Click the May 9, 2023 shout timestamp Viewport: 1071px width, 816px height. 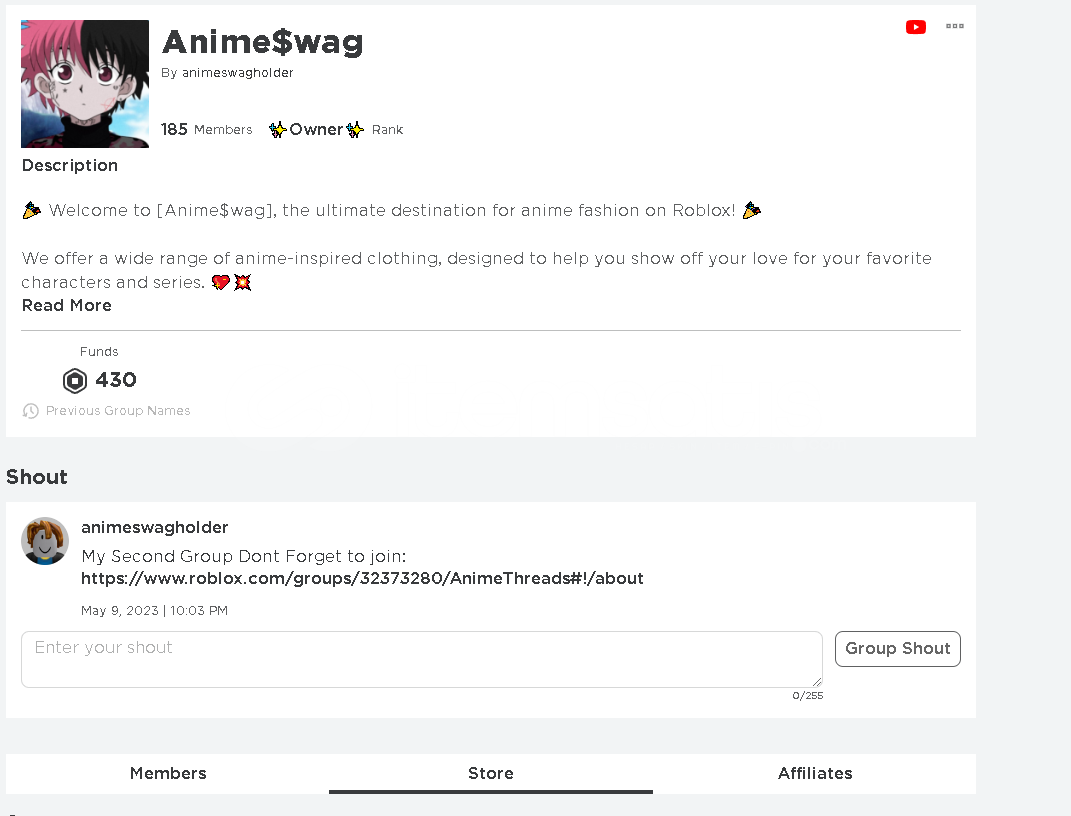click(x=154, y=610)
